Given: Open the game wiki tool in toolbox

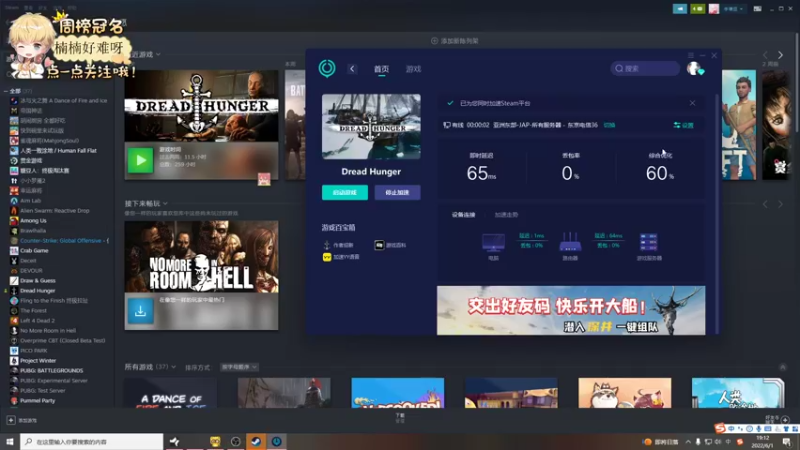Looking at the screenshot, I should coord(391,245).
